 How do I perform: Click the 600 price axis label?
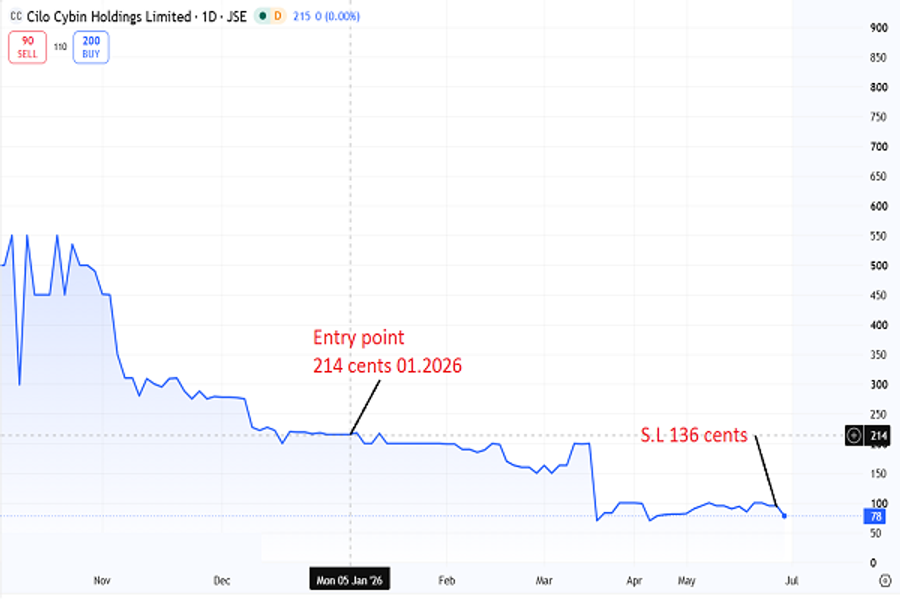point(878,206)
